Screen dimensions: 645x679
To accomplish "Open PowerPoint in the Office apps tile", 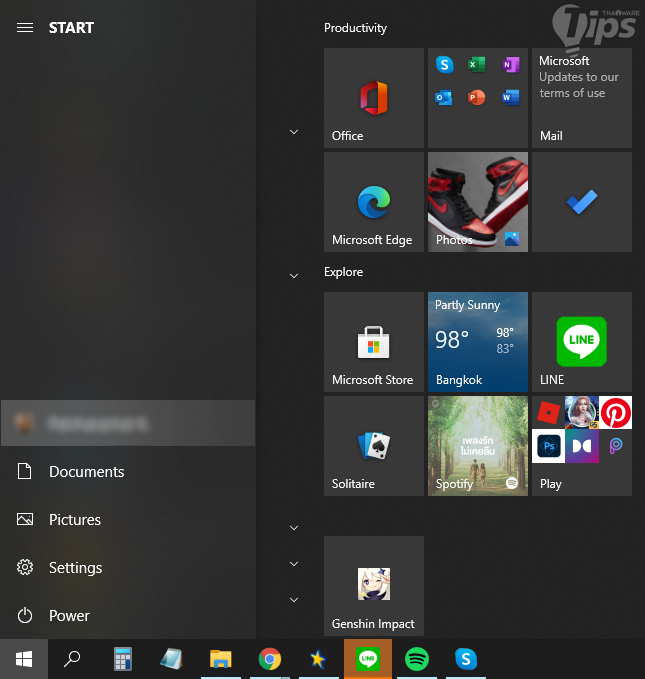I will [477, 97].
